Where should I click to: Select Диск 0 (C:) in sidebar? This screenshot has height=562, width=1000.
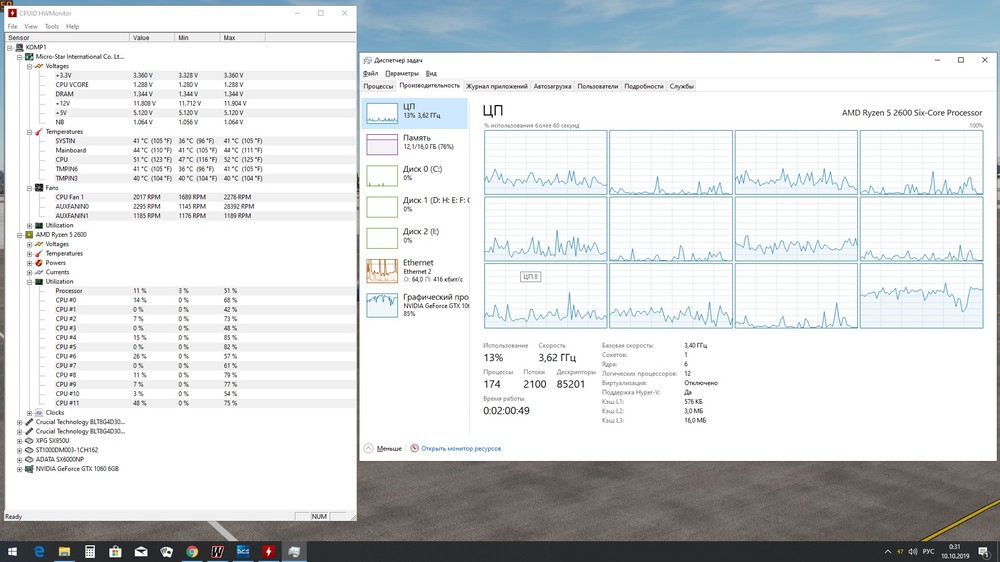[x=415, y=175]
